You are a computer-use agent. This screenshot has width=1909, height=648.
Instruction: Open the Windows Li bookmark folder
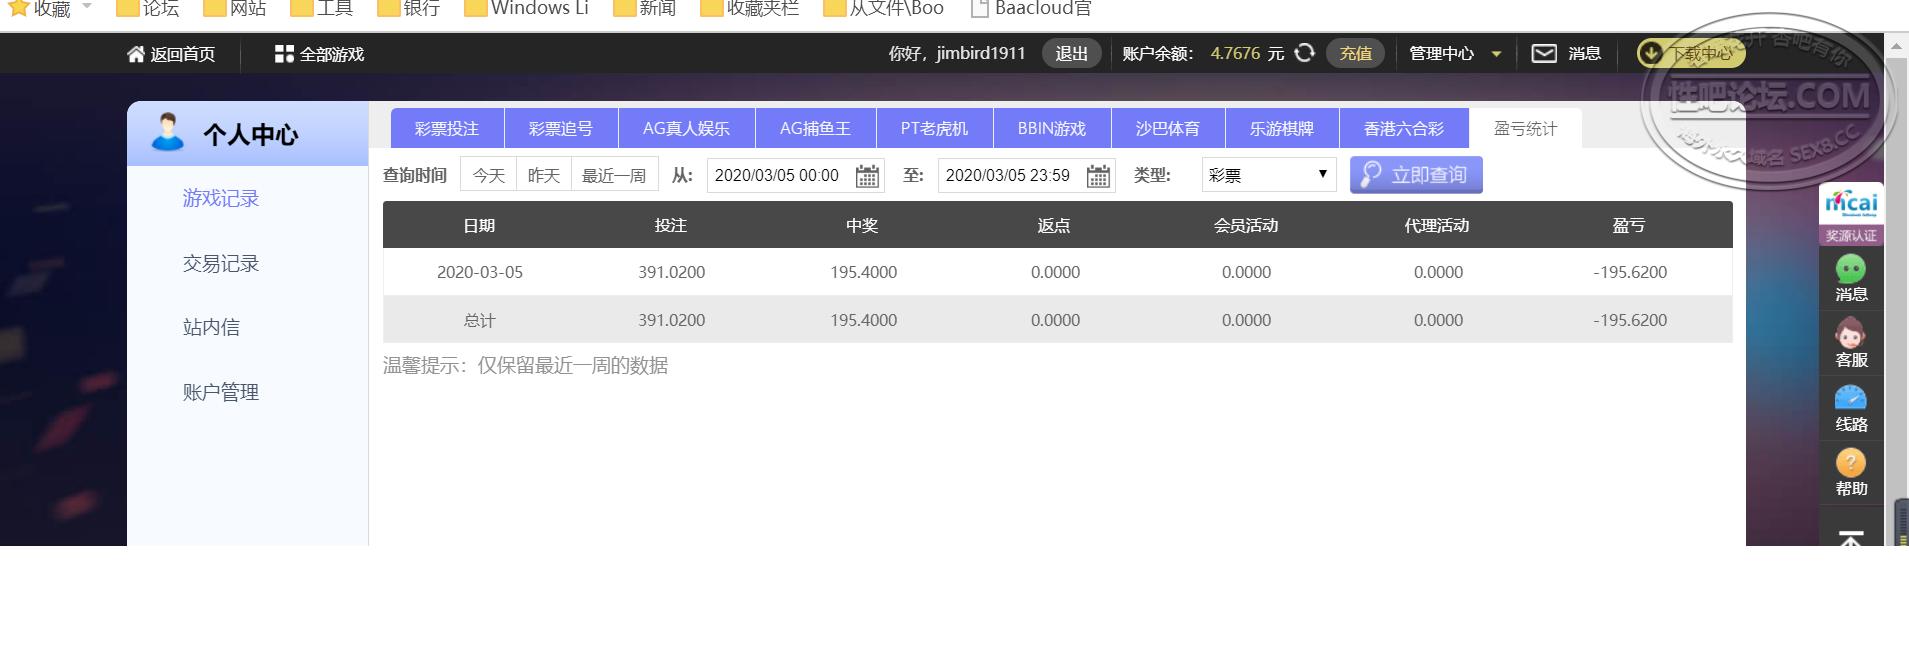[x=527, y=8]
